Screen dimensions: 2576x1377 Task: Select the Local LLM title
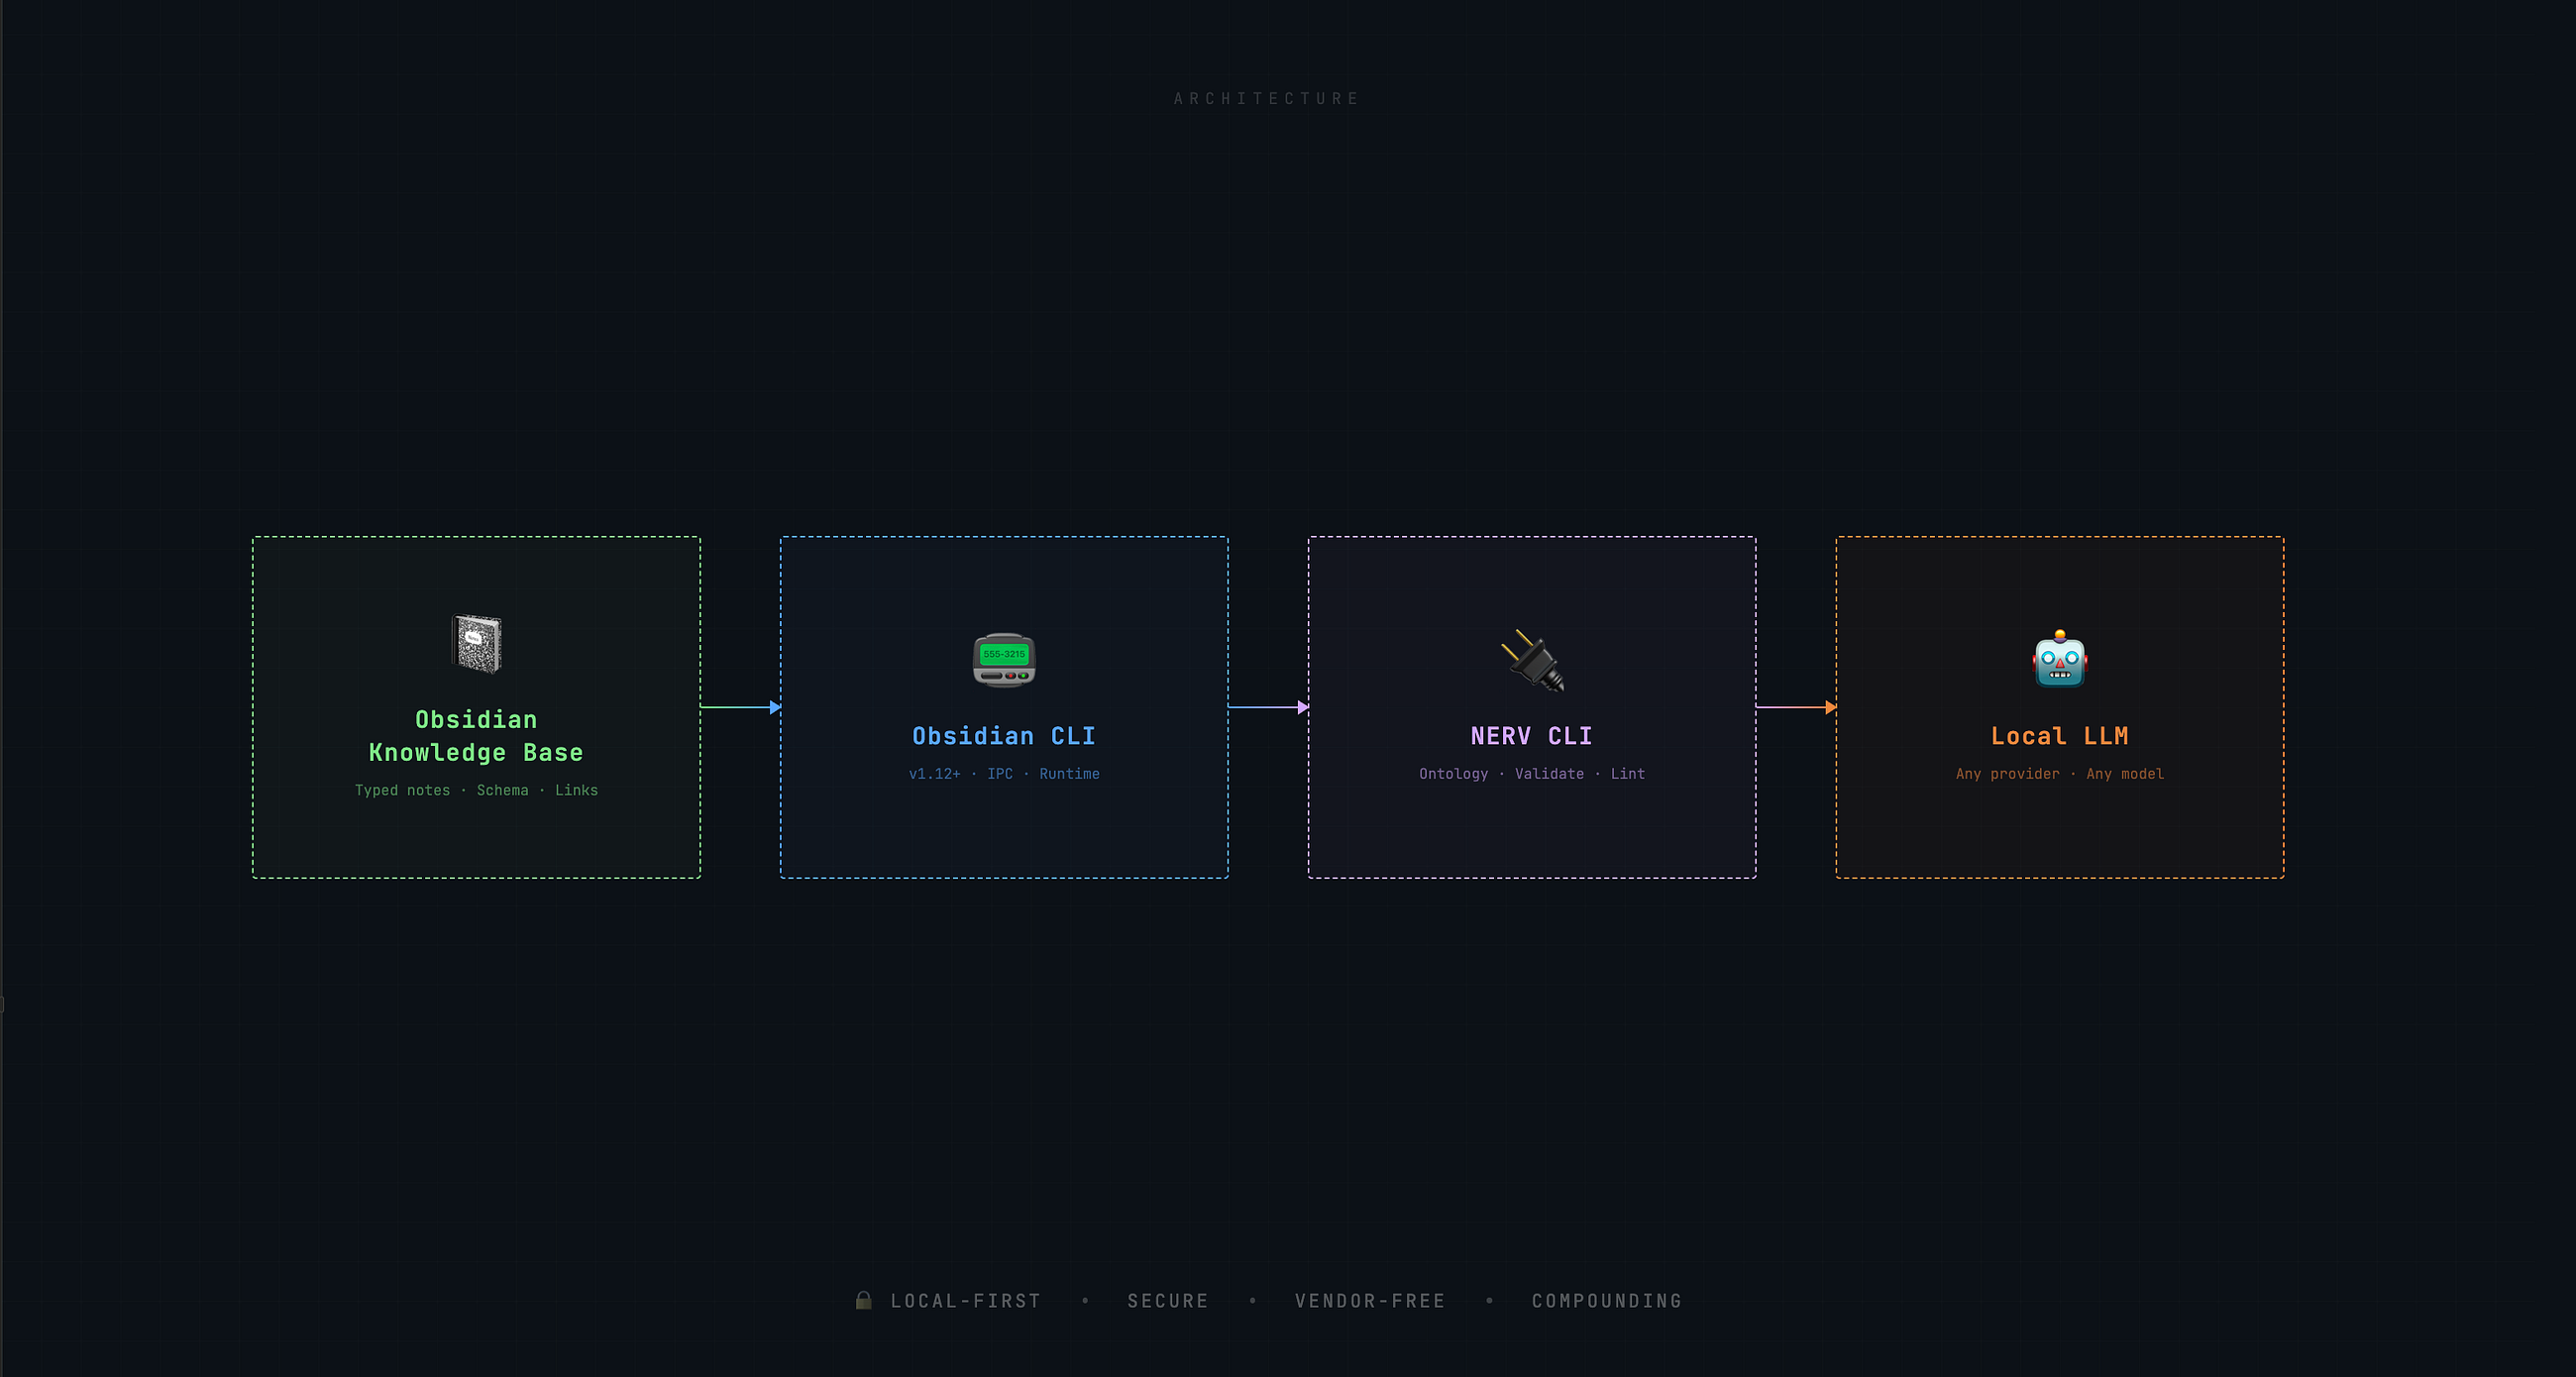tap(2060, 736)
